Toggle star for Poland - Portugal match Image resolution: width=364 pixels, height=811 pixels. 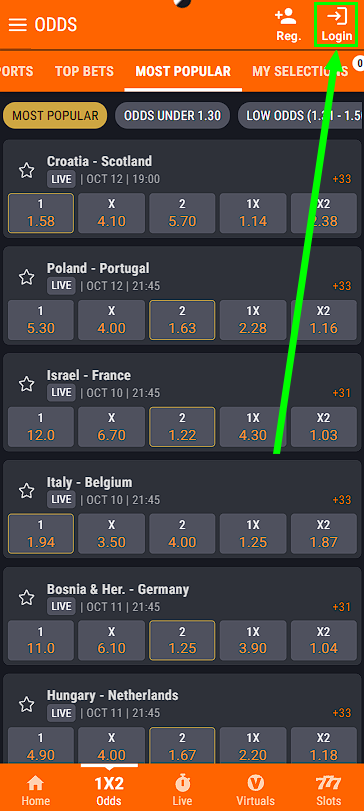pyautogui.click(x=26, y=277)
